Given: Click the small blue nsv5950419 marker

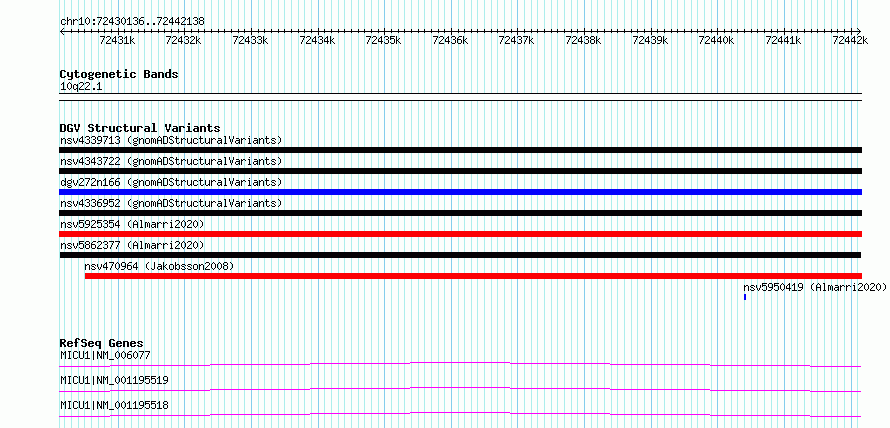Looking at the screenshot, I should [745, 297].
